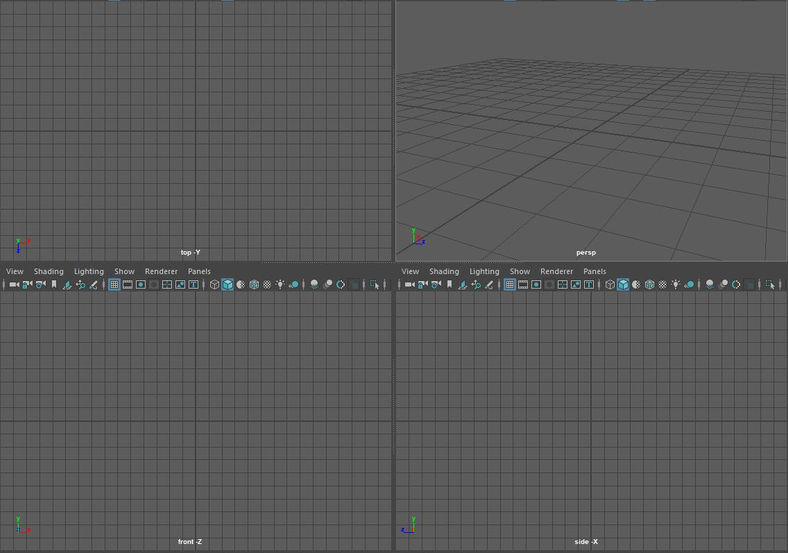Viewport: 788px width, 553px height.
Task: Click Shadows icon in side panel toolbar
Action: click(x=689, y=285)
